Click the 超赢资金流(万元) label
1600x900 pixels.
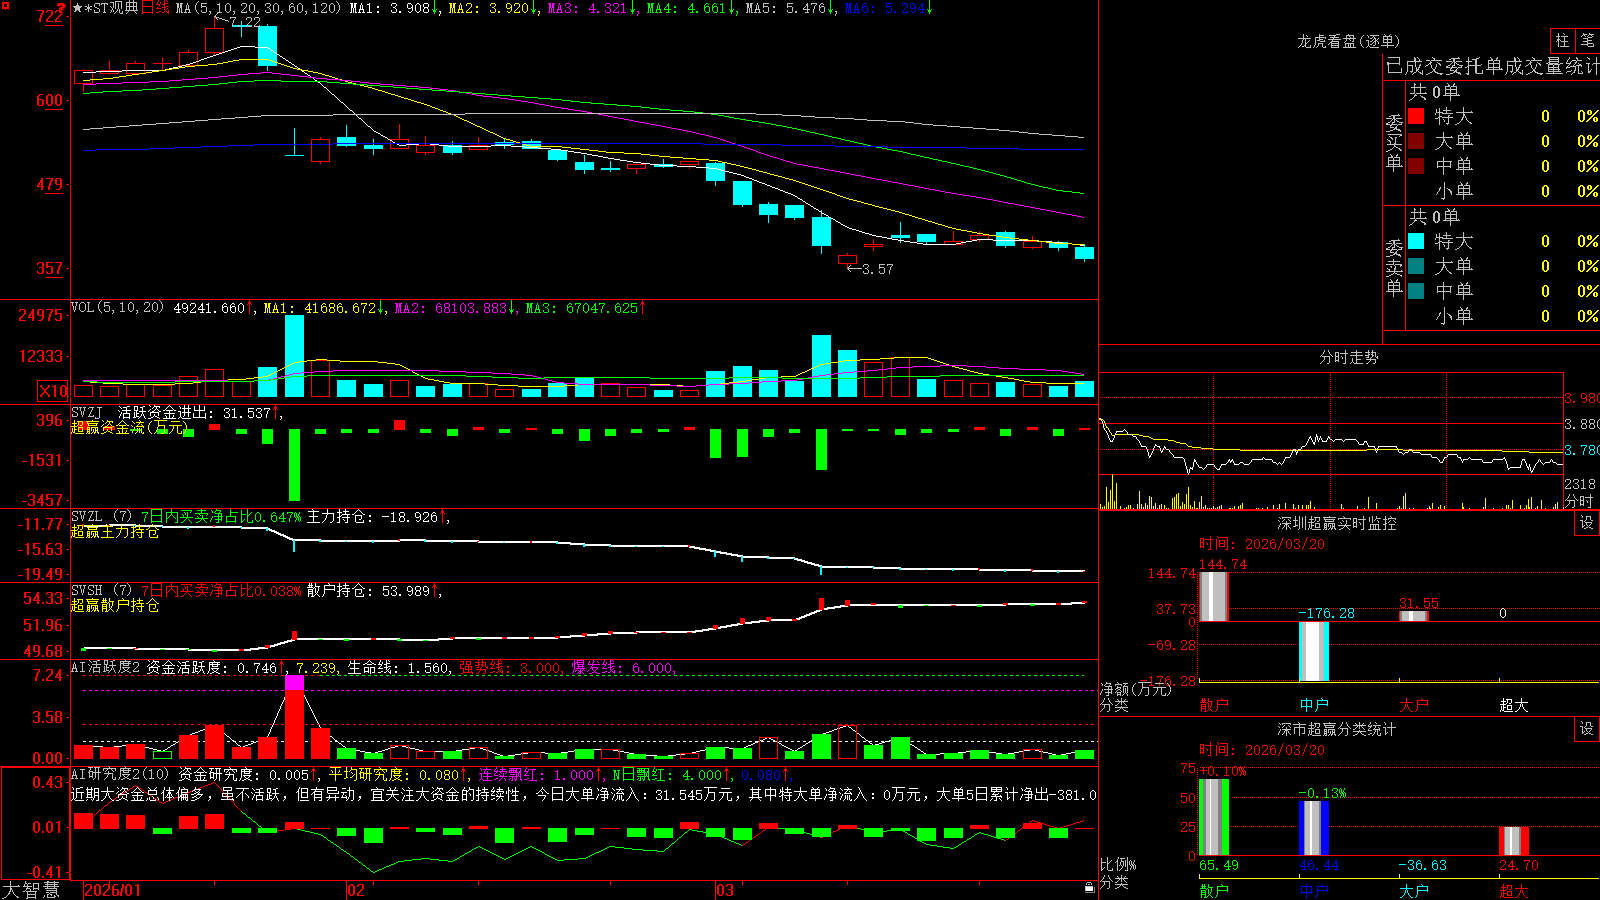129,428
